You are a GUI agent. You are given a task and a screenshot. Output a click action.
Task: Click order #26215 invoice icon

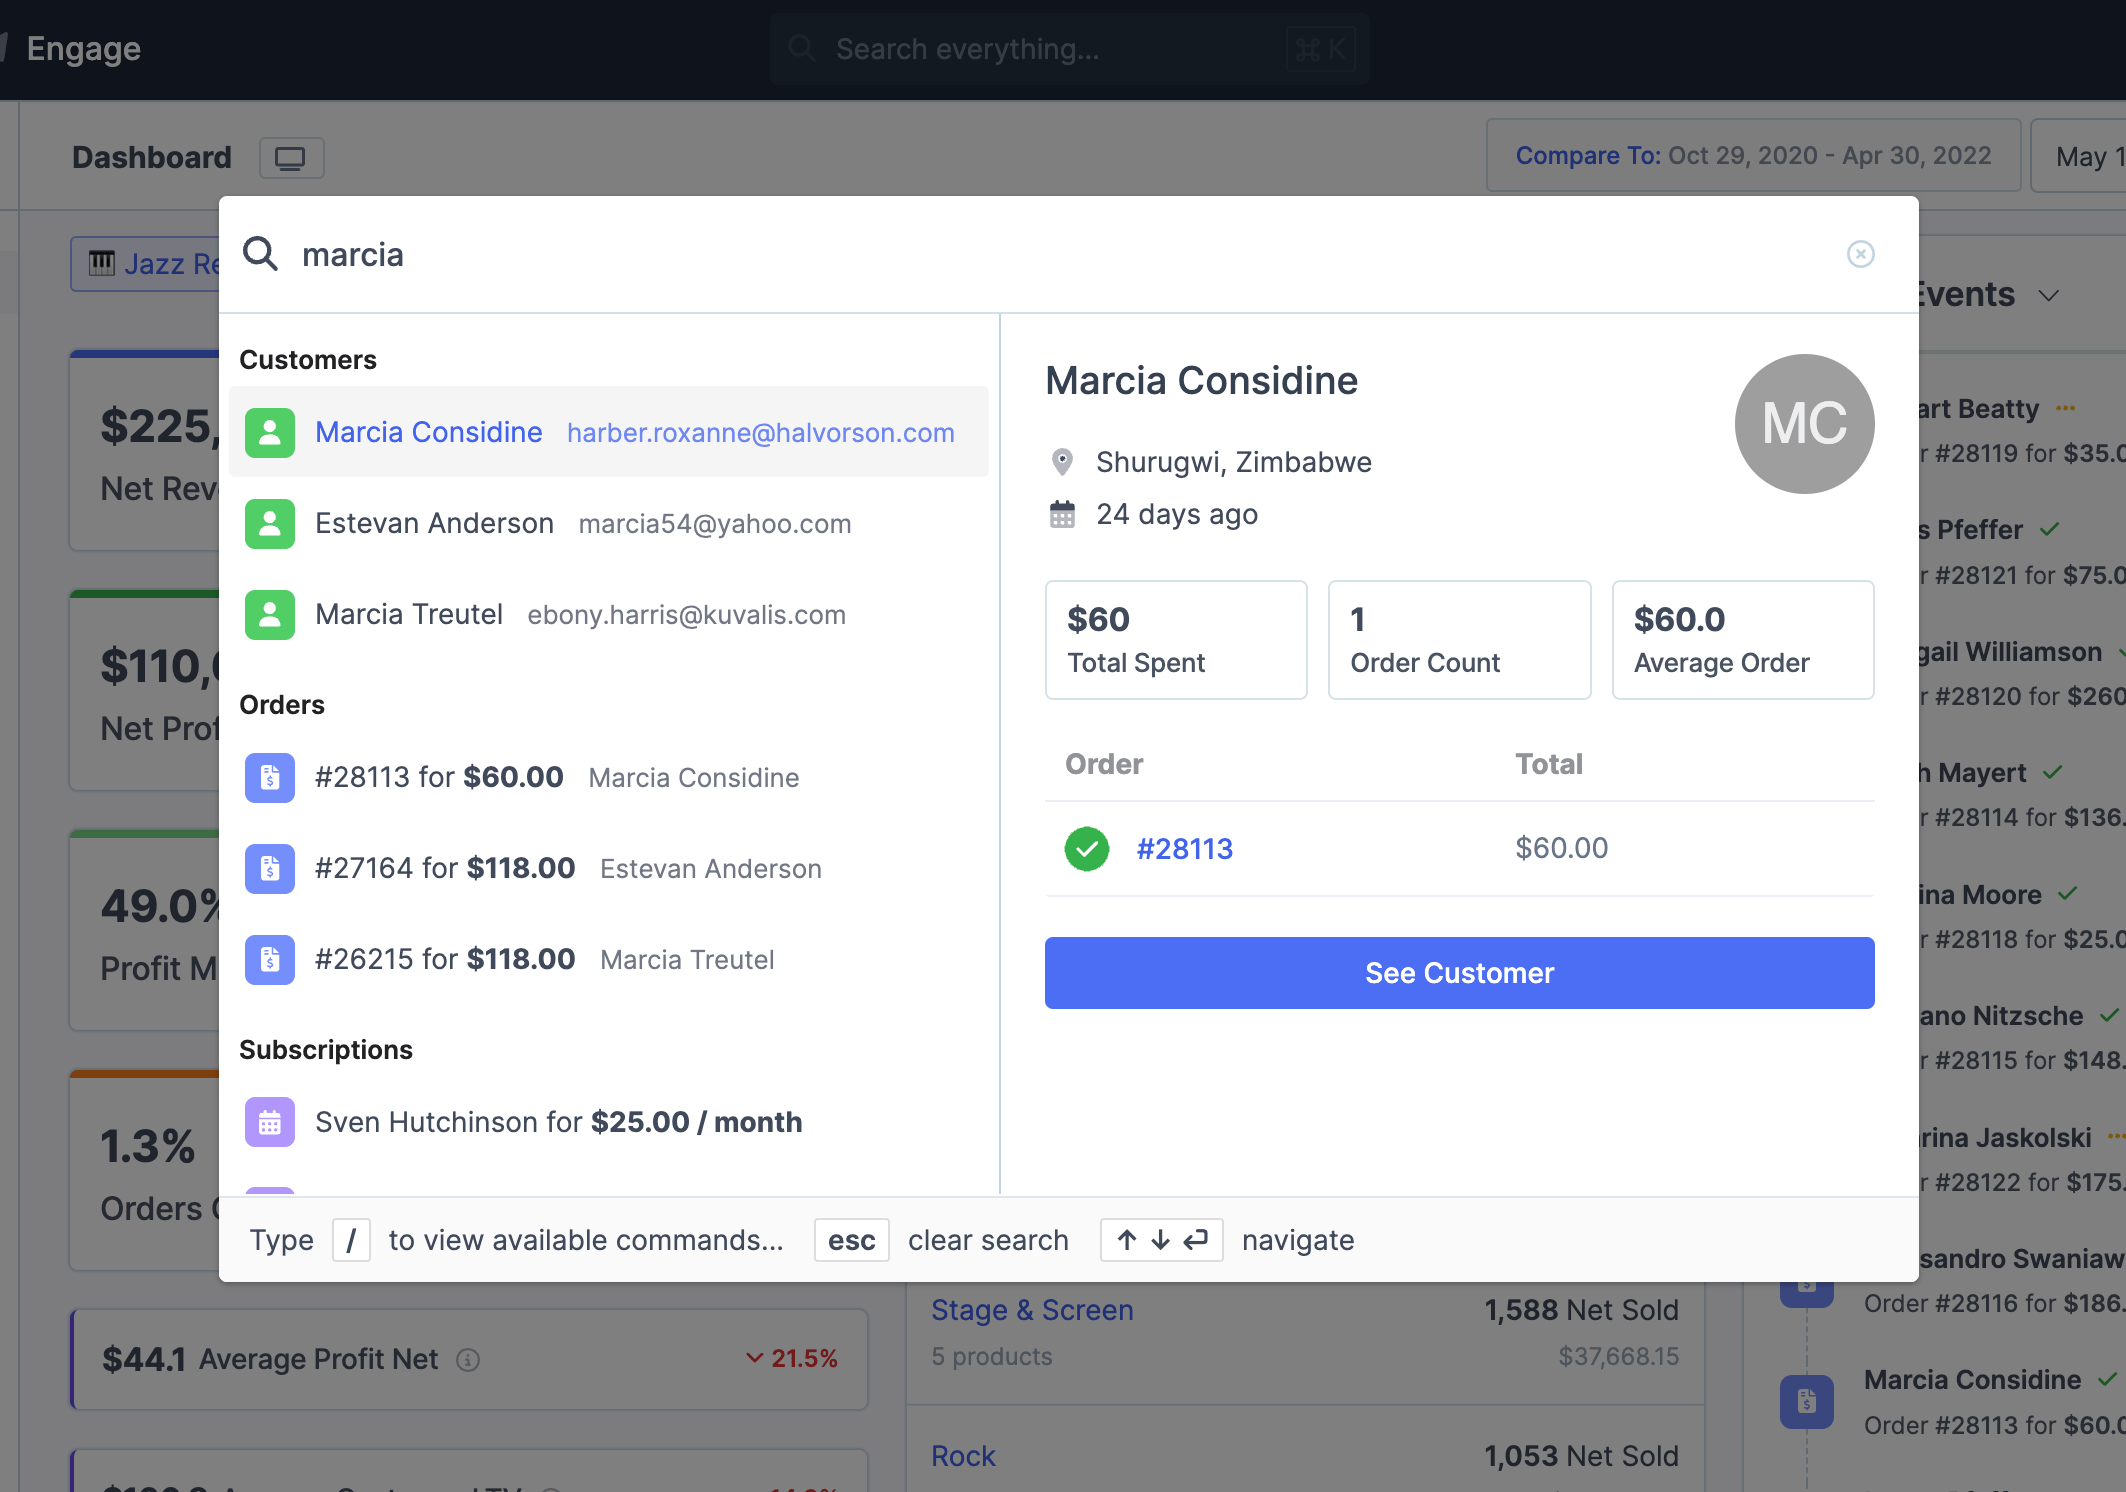pos(270,959)
